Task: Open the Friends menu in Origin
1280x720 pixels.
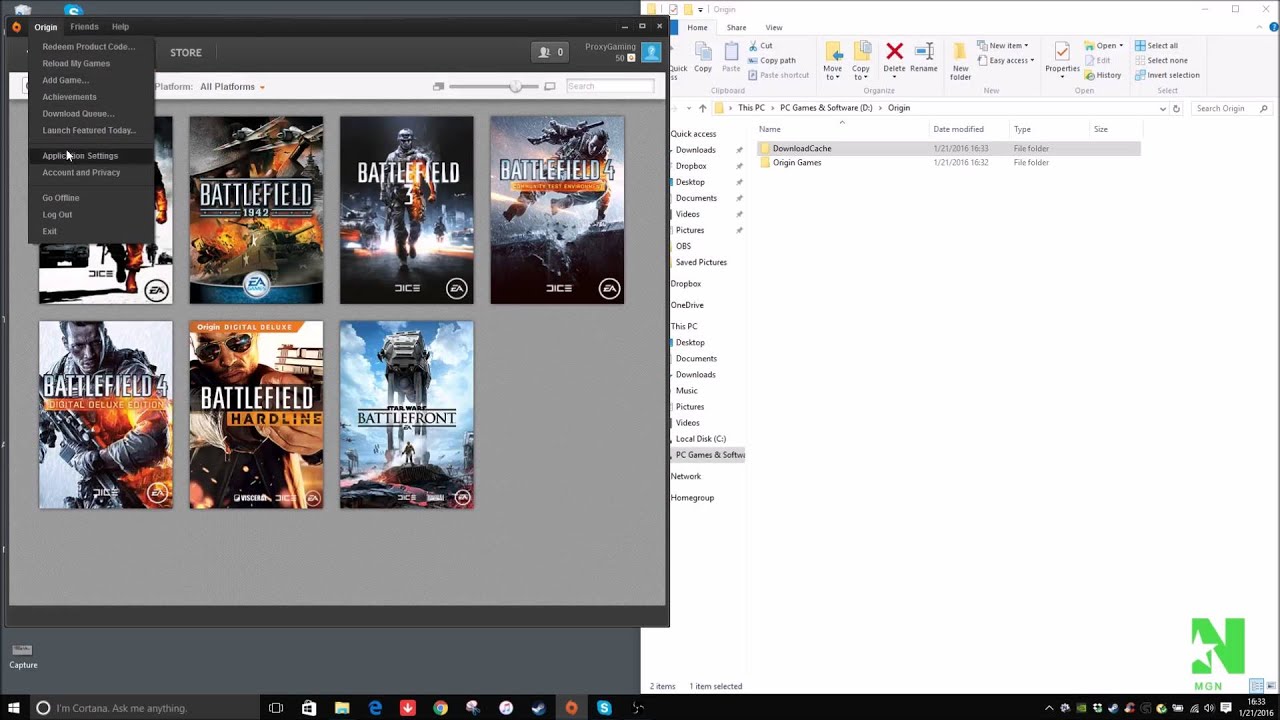Action: coord(84,27)
